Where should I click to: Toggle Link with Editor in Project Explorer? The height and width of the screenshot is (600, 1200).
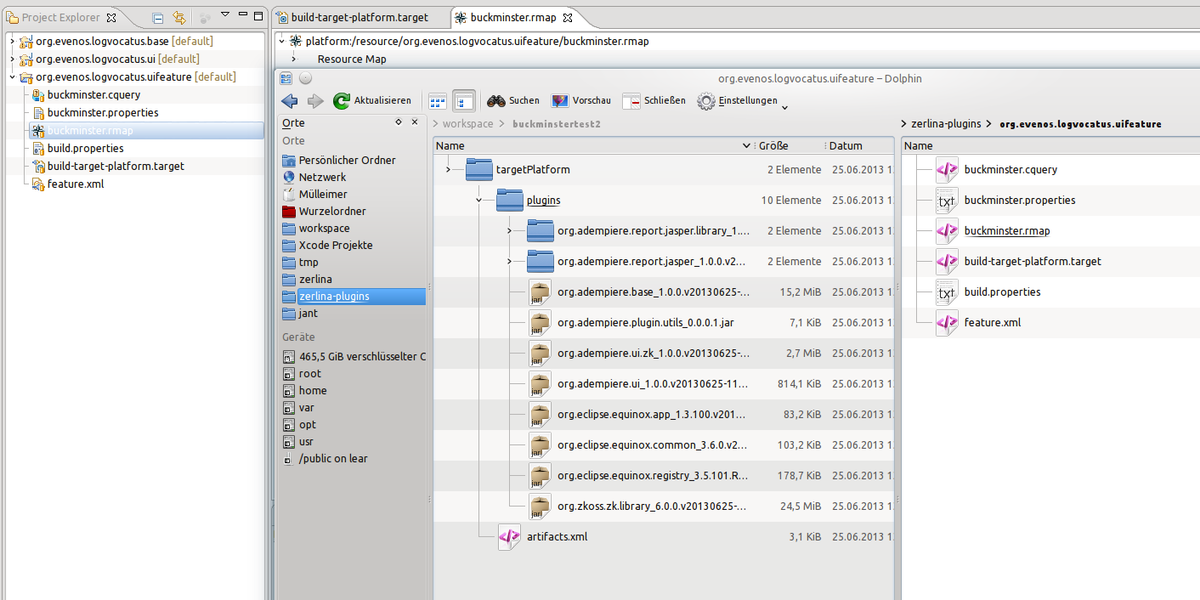pos(179,18)
